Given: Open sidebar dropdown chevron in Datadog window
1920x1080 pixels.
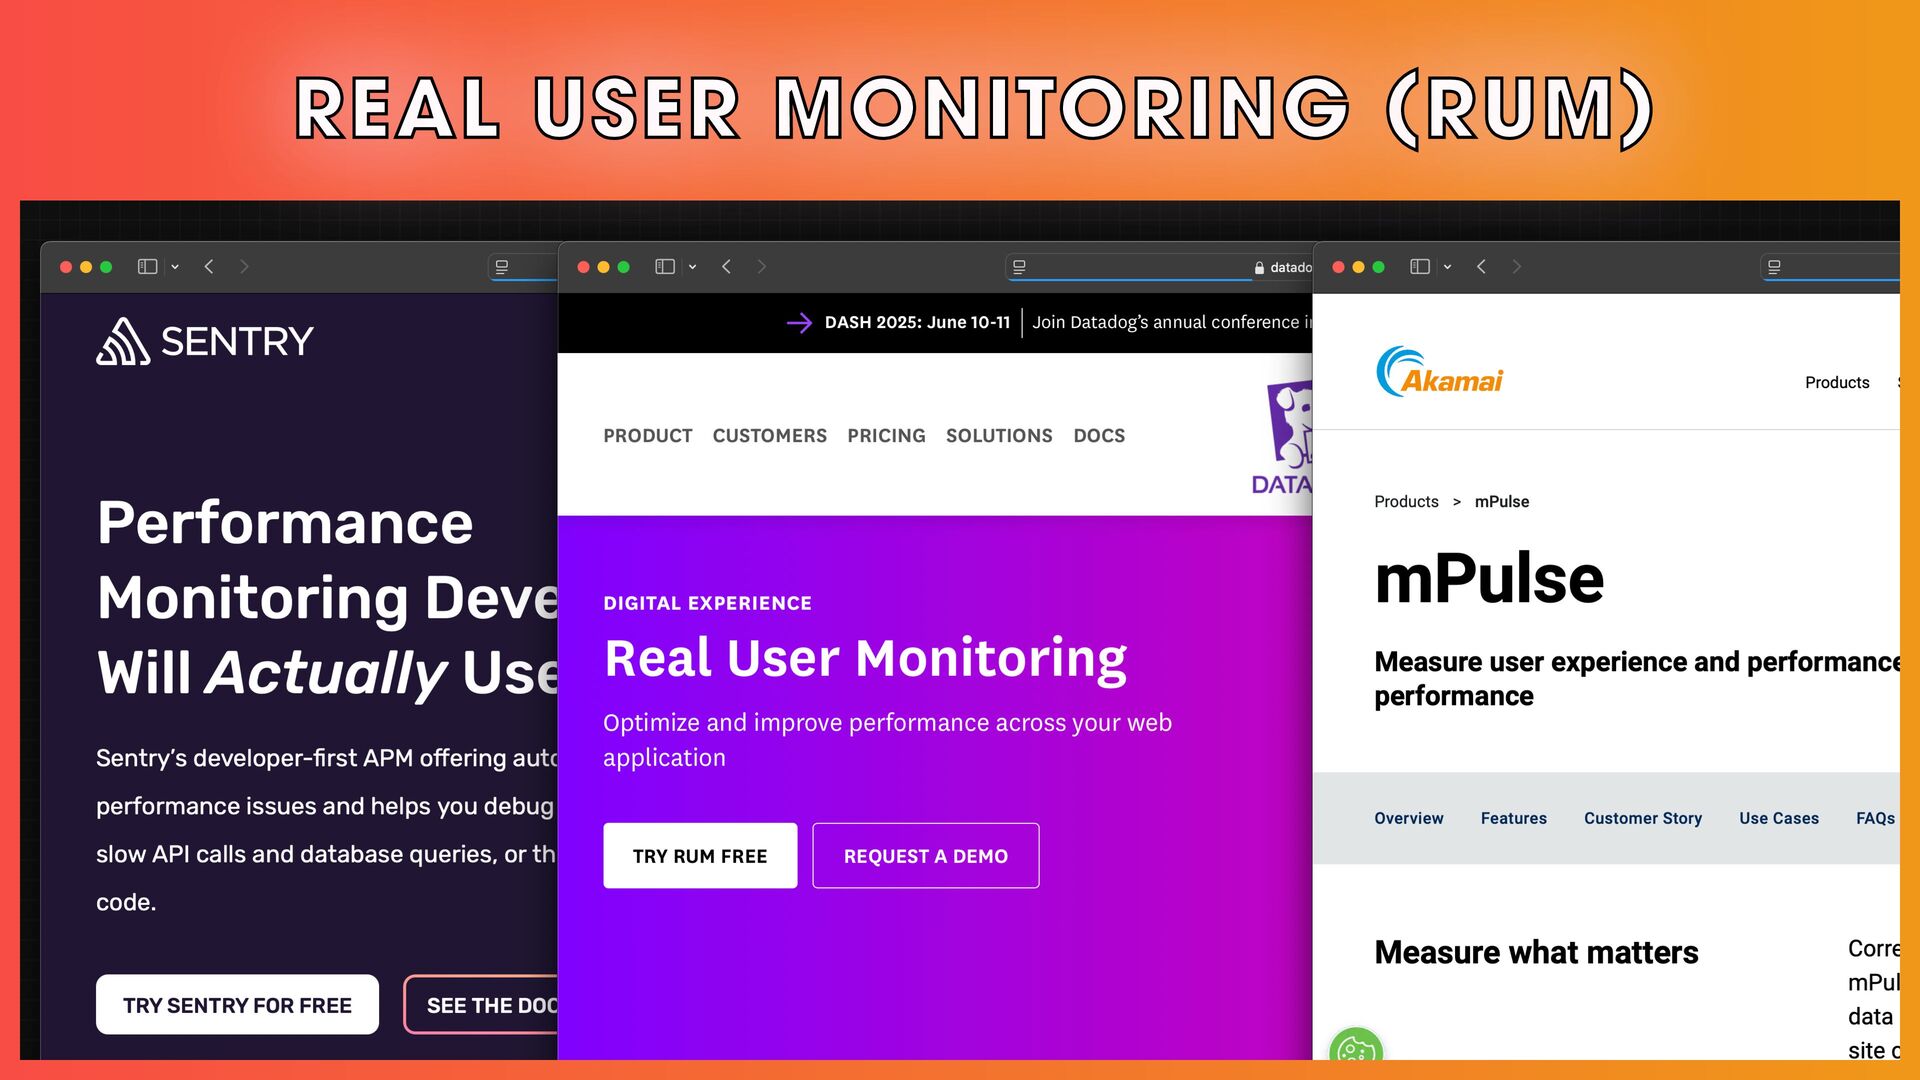Looking at the screenshot, I should coord(692,267).
